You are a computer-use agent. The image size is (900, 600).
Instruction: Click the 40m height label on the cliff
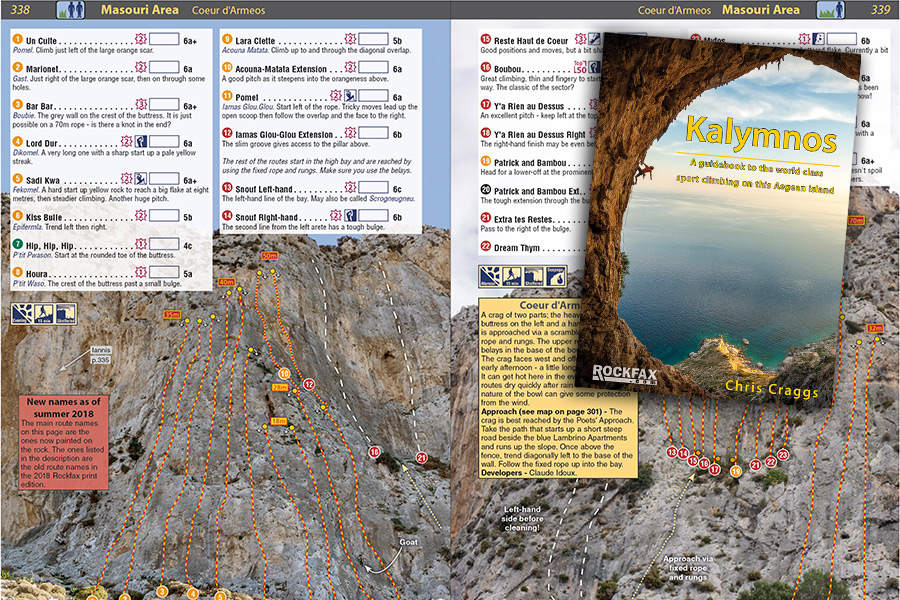tap(226, 282)
